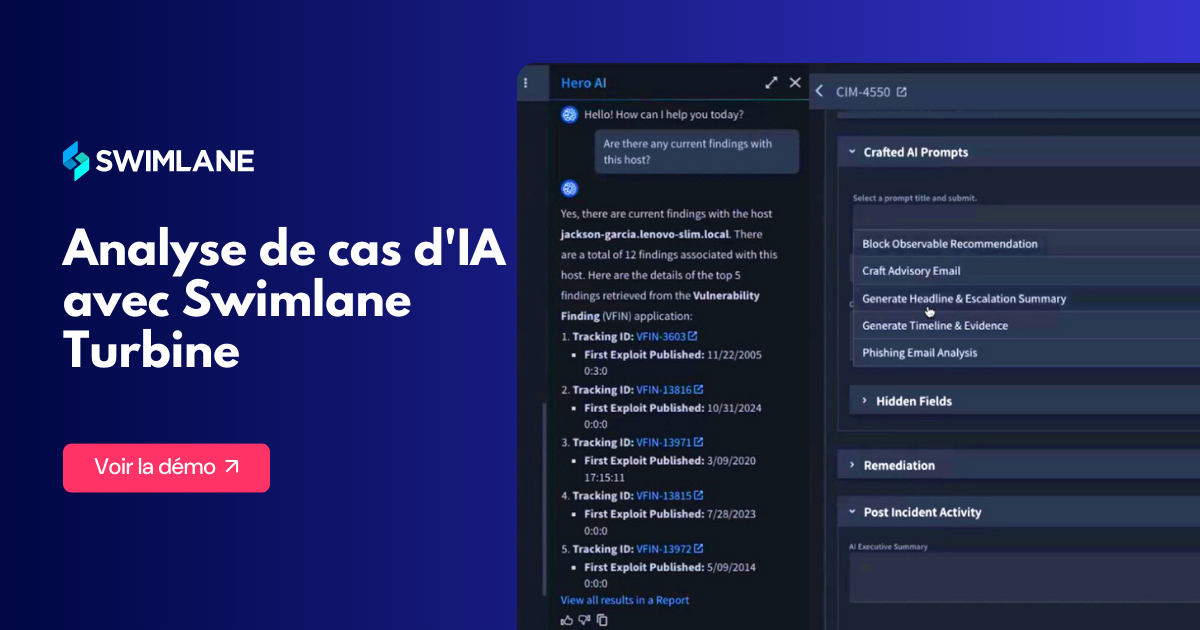Select Generate Headline & Escalation Summary option
1200x630 pixels.
point(963,298)
